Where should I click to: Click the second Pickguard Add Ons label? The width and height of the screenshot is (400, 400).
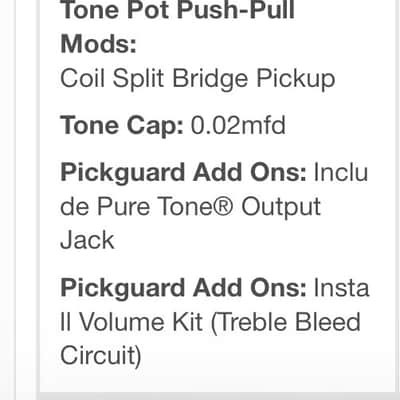pos(183,289)
